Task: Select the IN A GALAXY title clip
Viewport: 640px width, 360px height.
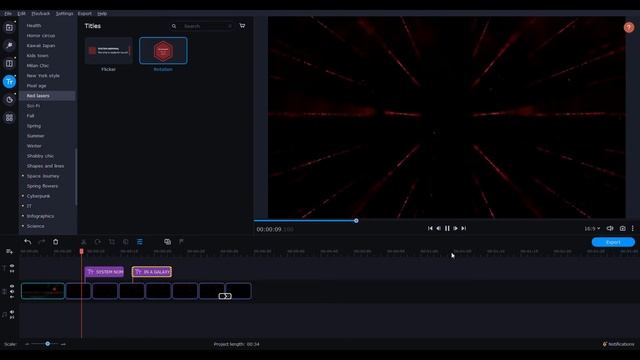Action: tap(152, 272)
